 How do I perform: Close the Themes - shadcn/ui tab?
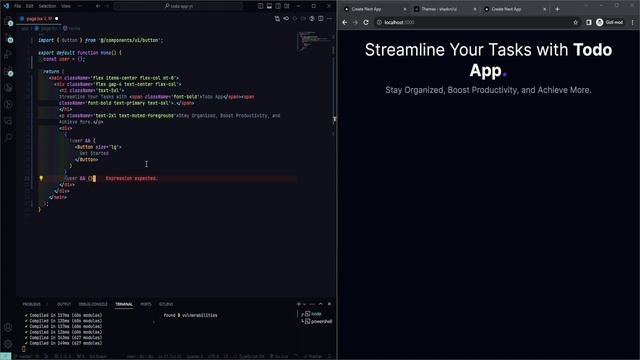pyautogui.click(x=475, y=9)
